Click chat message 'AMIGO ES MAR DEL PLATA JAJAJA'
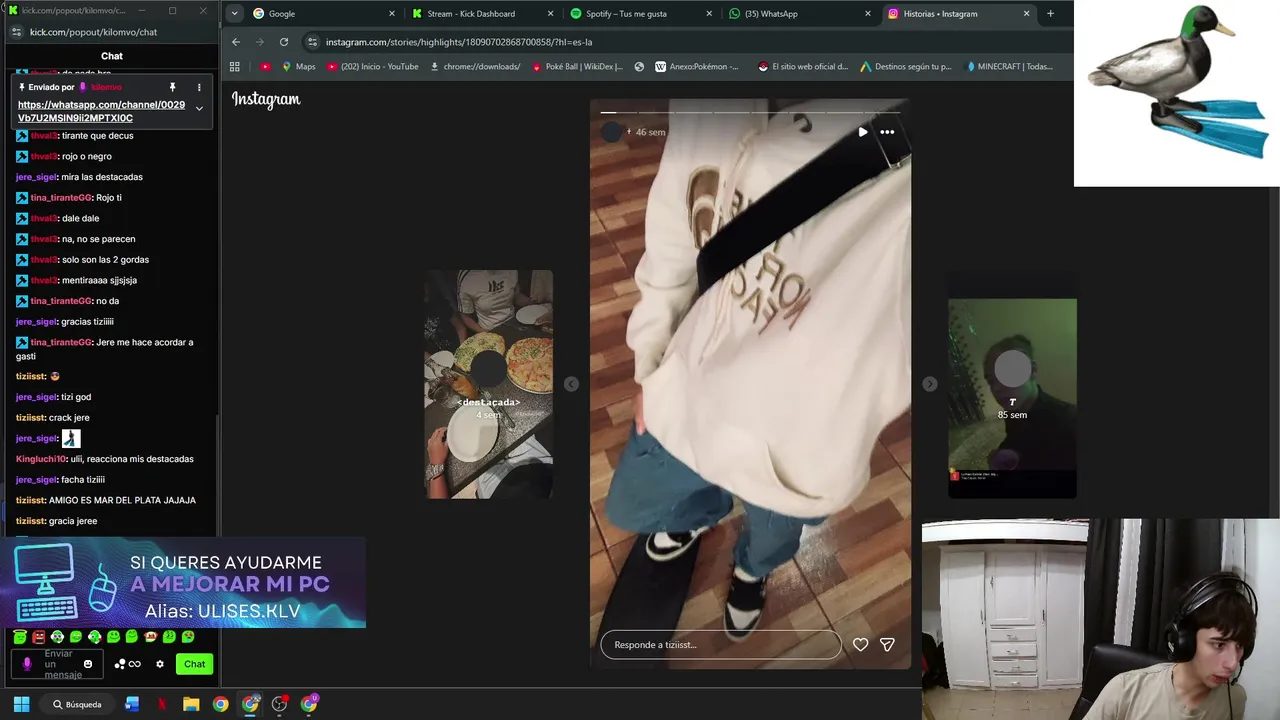 pos(122,500)
